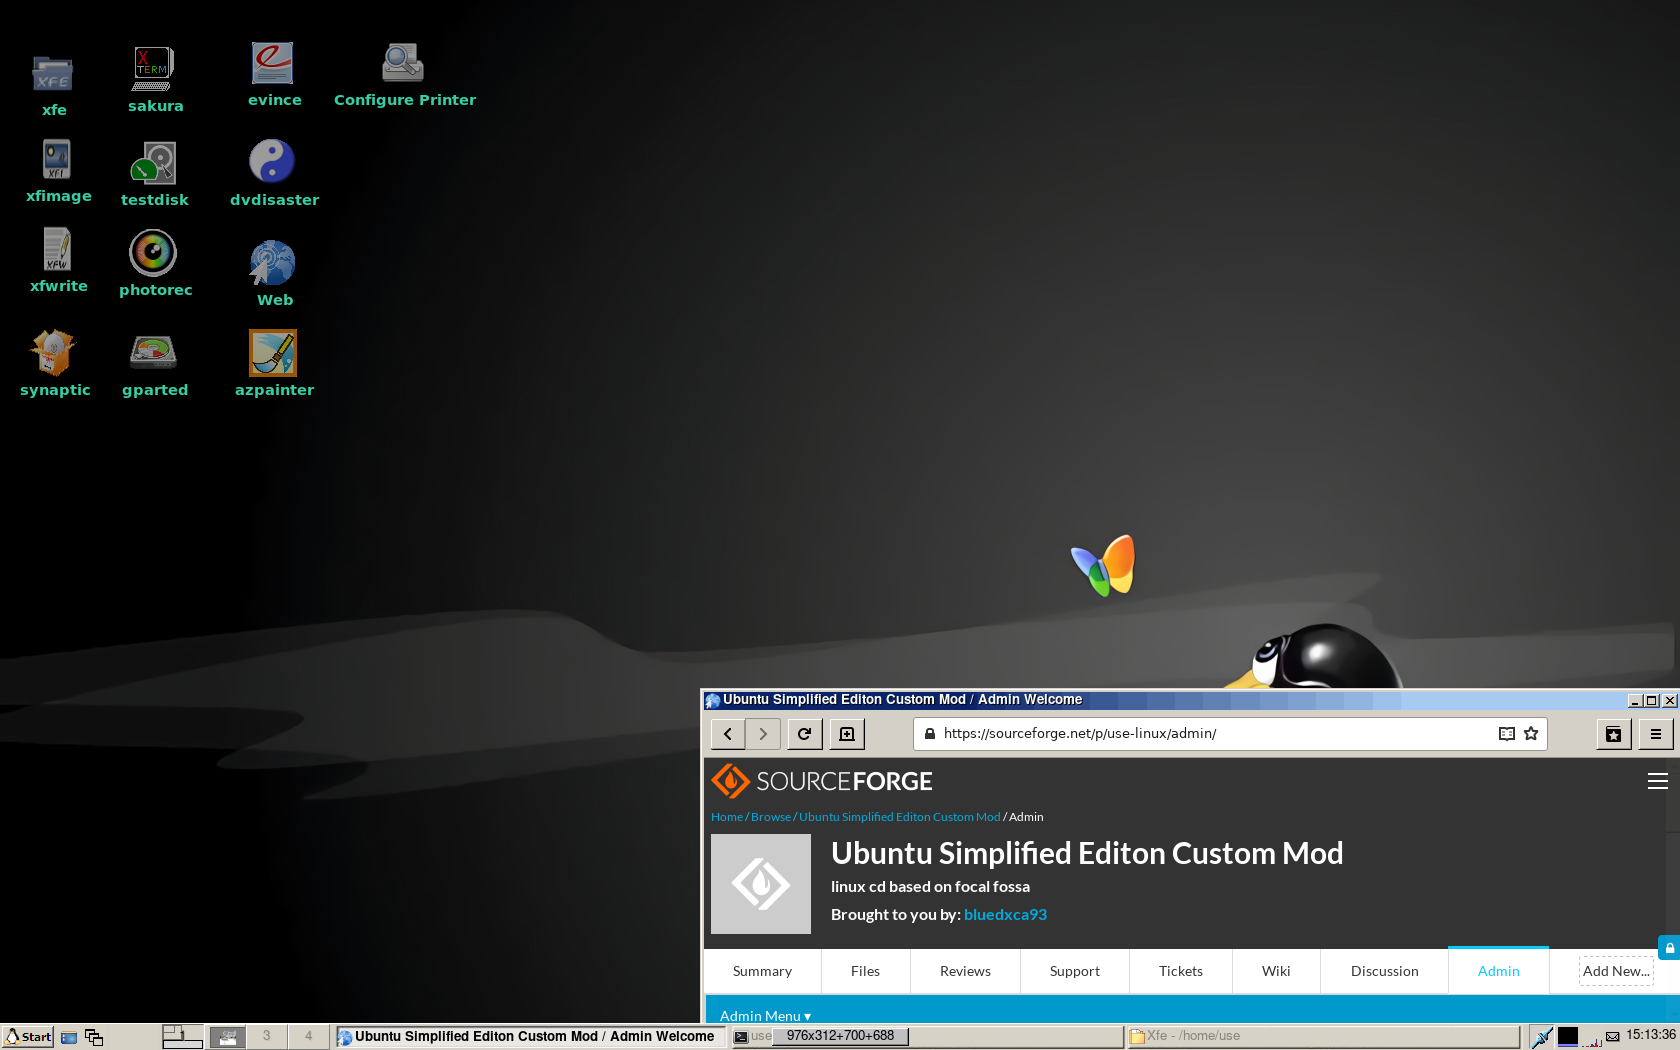Open the browser hamburger menu

(x=1656, y=734)
